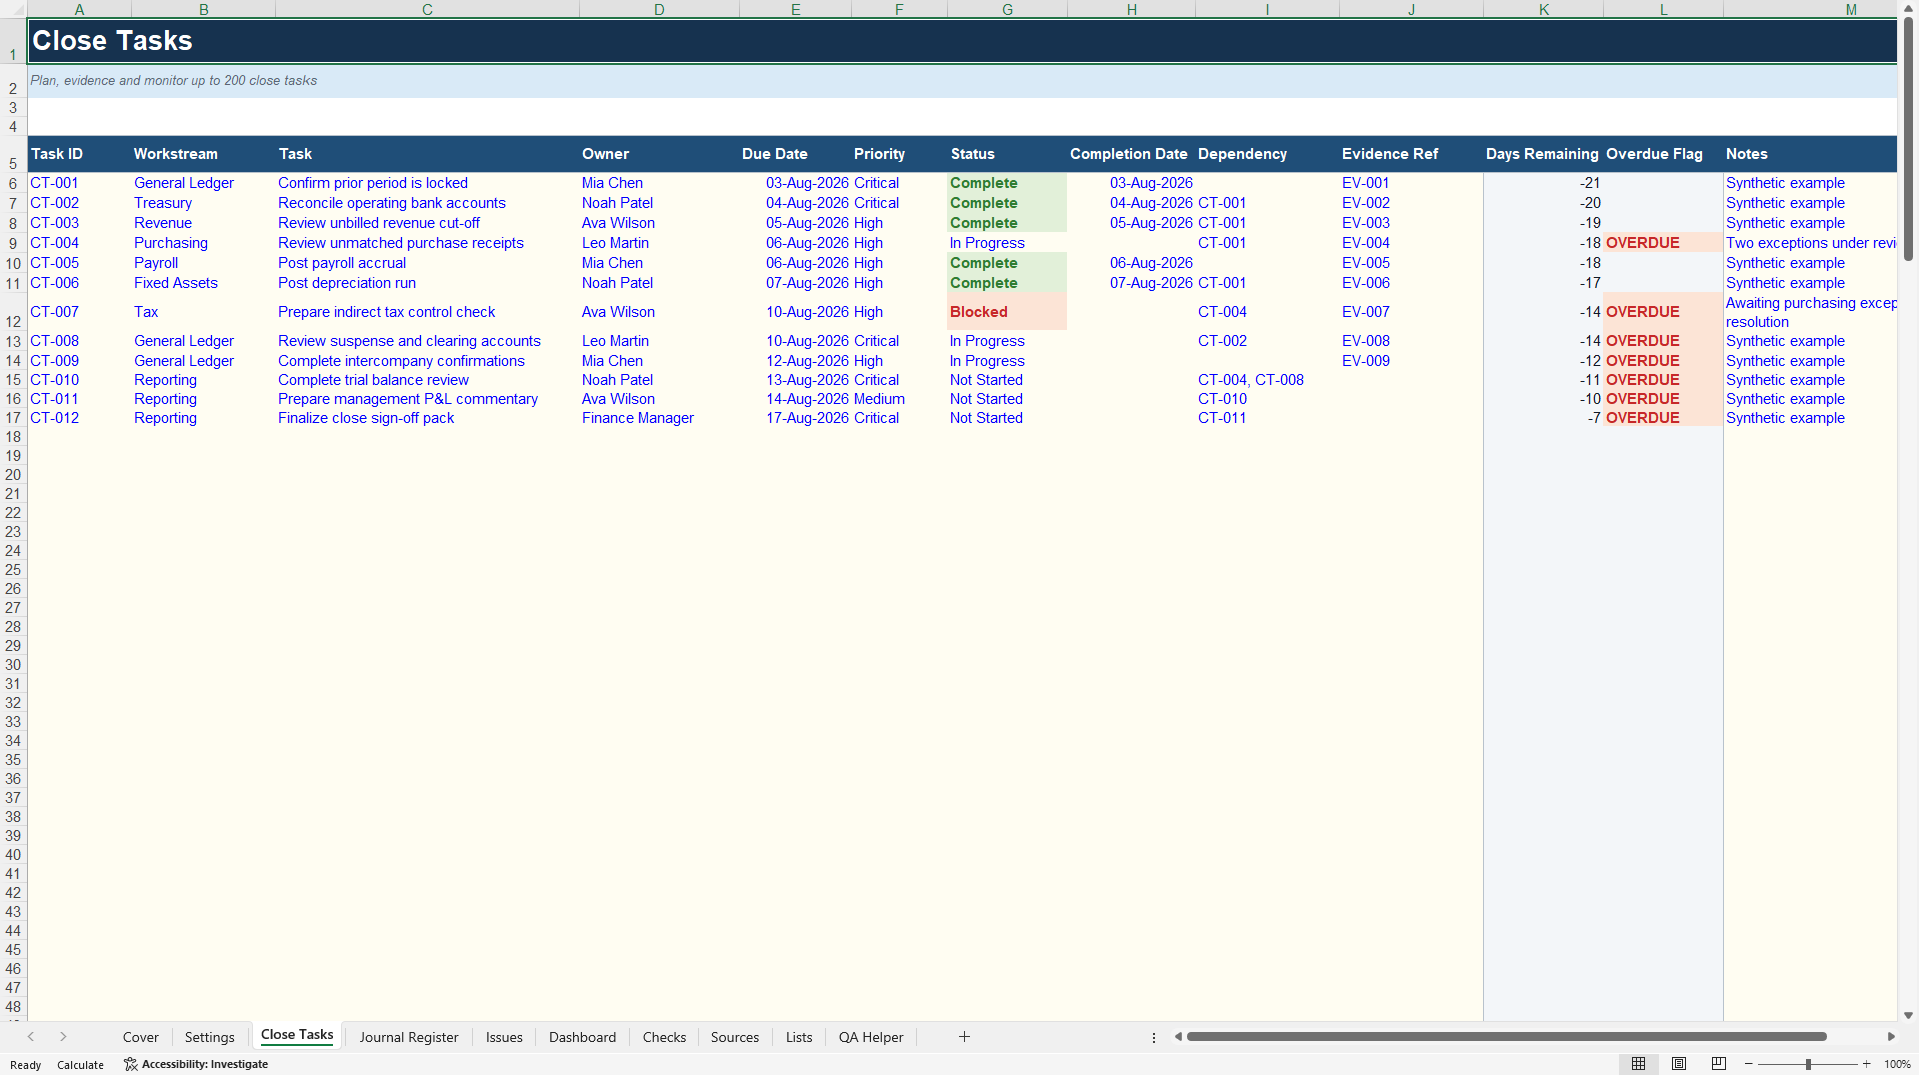
Task: Click the vertical scrollbar thumb
Action: tap(1908, 140)
